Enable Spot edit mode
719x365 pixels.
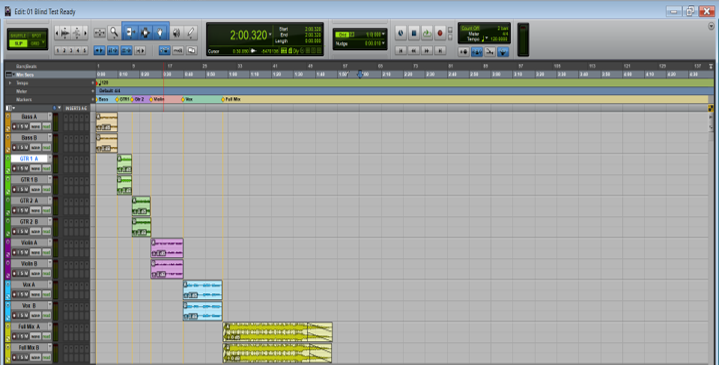click(37, 36)
